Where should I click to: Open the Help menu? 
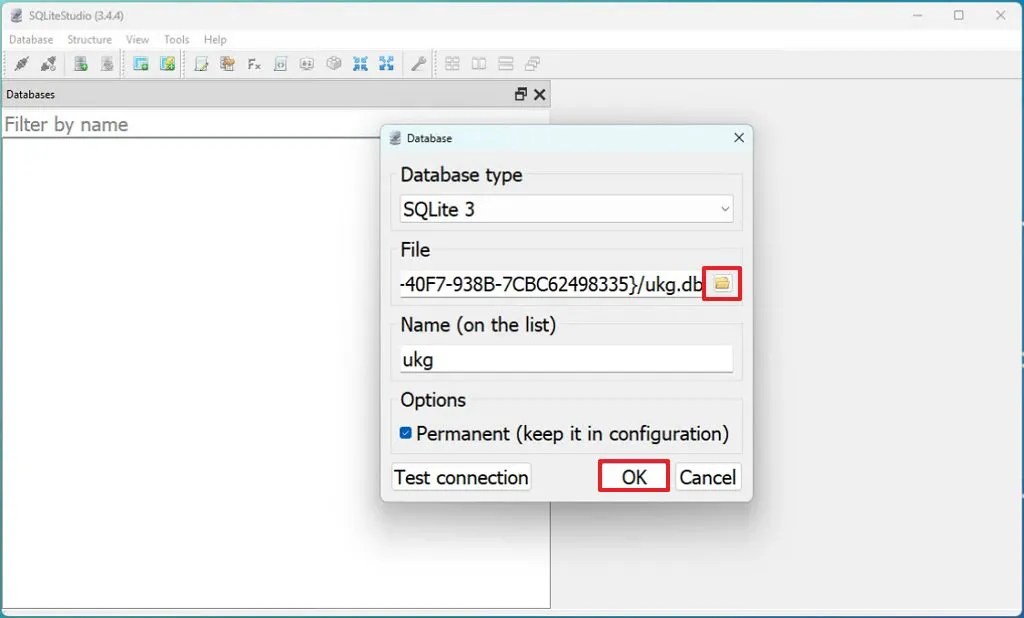pos(215,39)
